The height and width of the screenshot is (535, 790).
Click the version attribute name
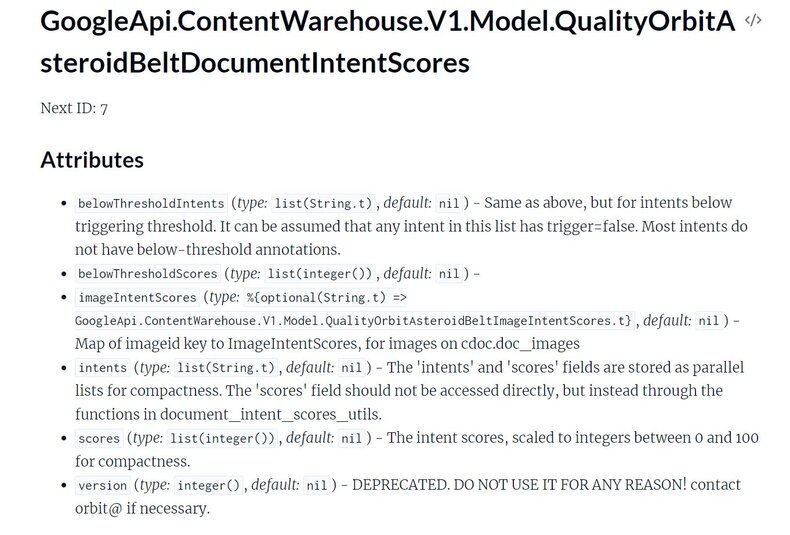pos(103,485)
